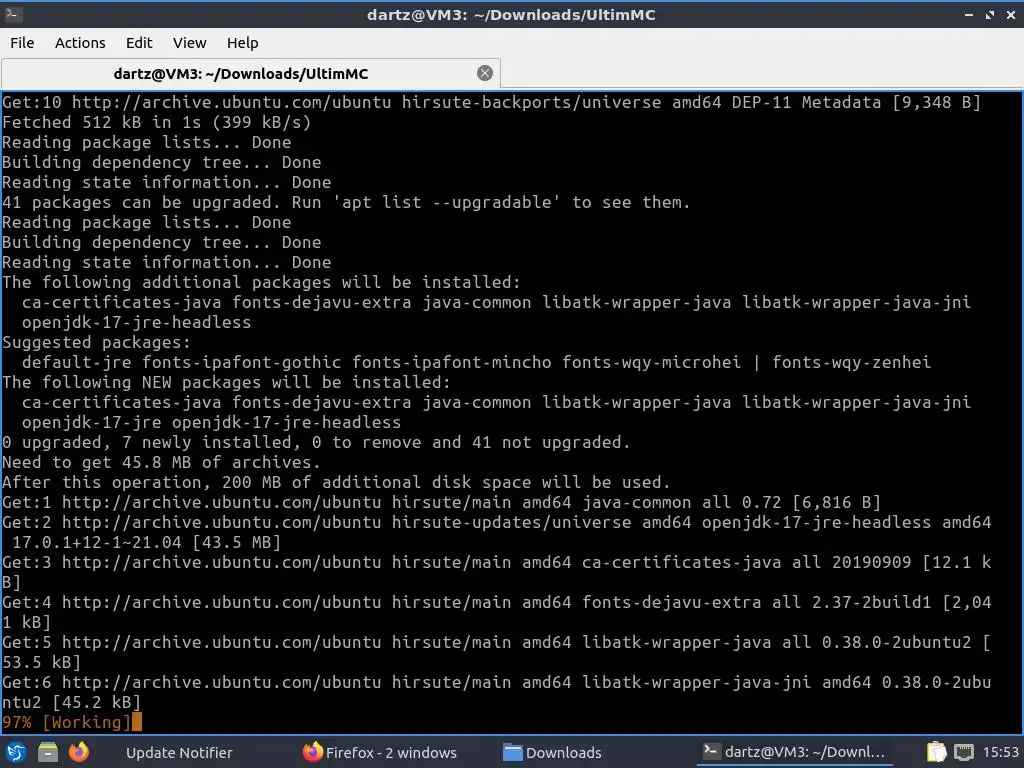1024x768 pixels.
Task: Click the 'Fetched 512 kB in 1s' line
Action: (157, 122)
